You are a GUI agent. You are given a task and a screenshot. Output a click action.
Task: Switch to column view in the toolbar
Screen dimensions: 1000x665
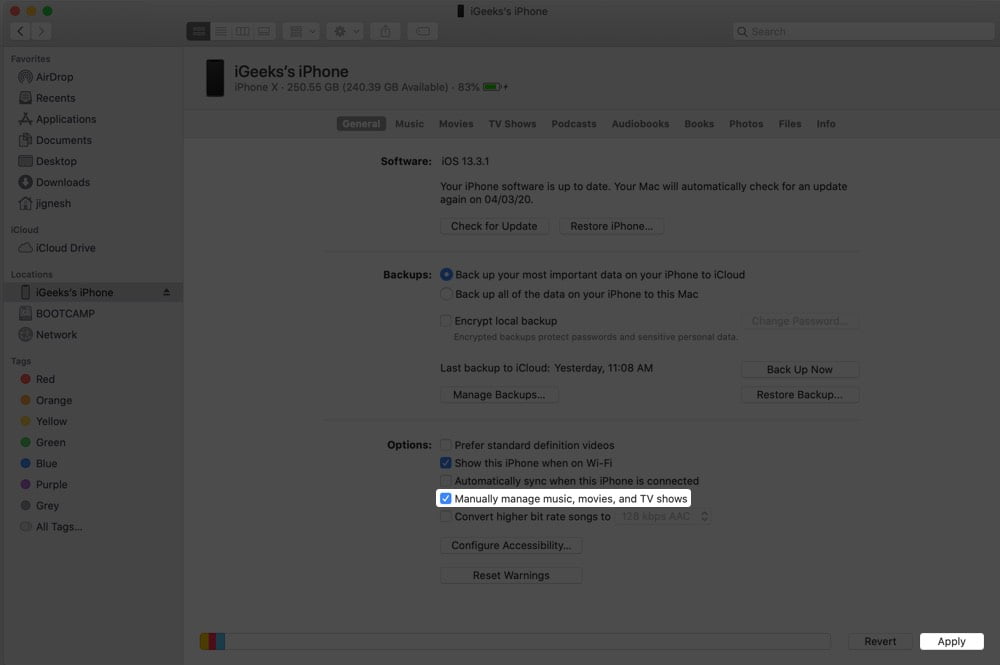pos(242,31)
